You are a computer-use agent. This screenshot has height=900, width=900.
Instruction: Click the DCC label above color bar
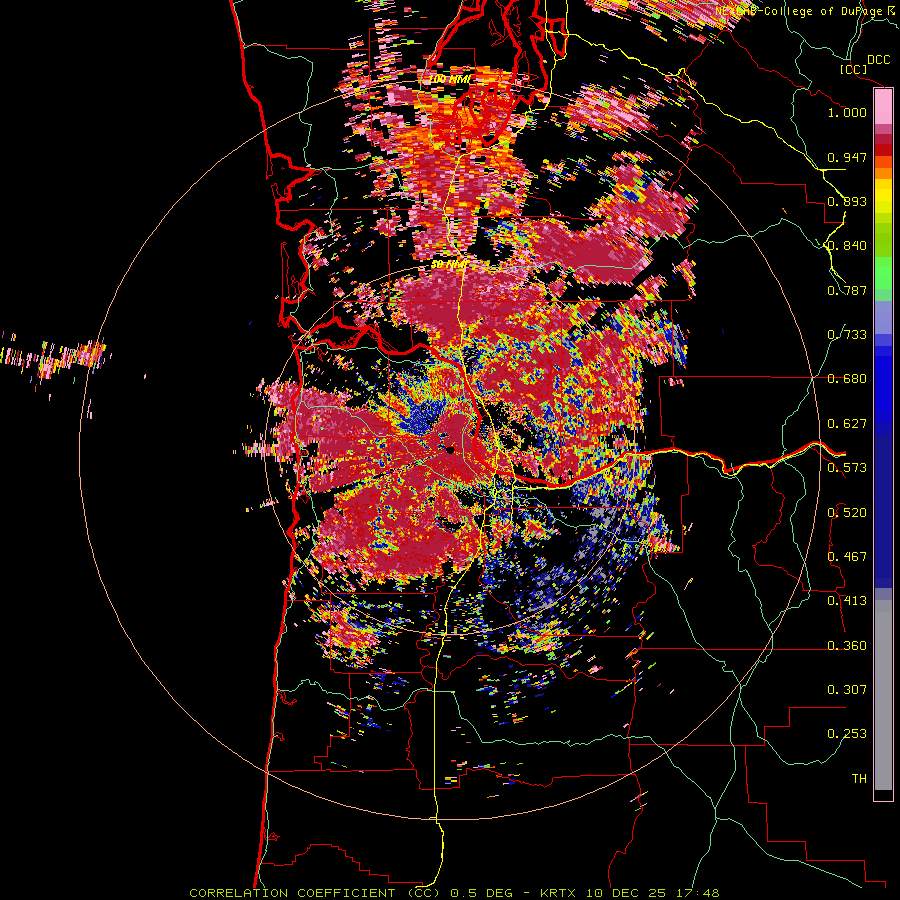click(x=878, y=60)
